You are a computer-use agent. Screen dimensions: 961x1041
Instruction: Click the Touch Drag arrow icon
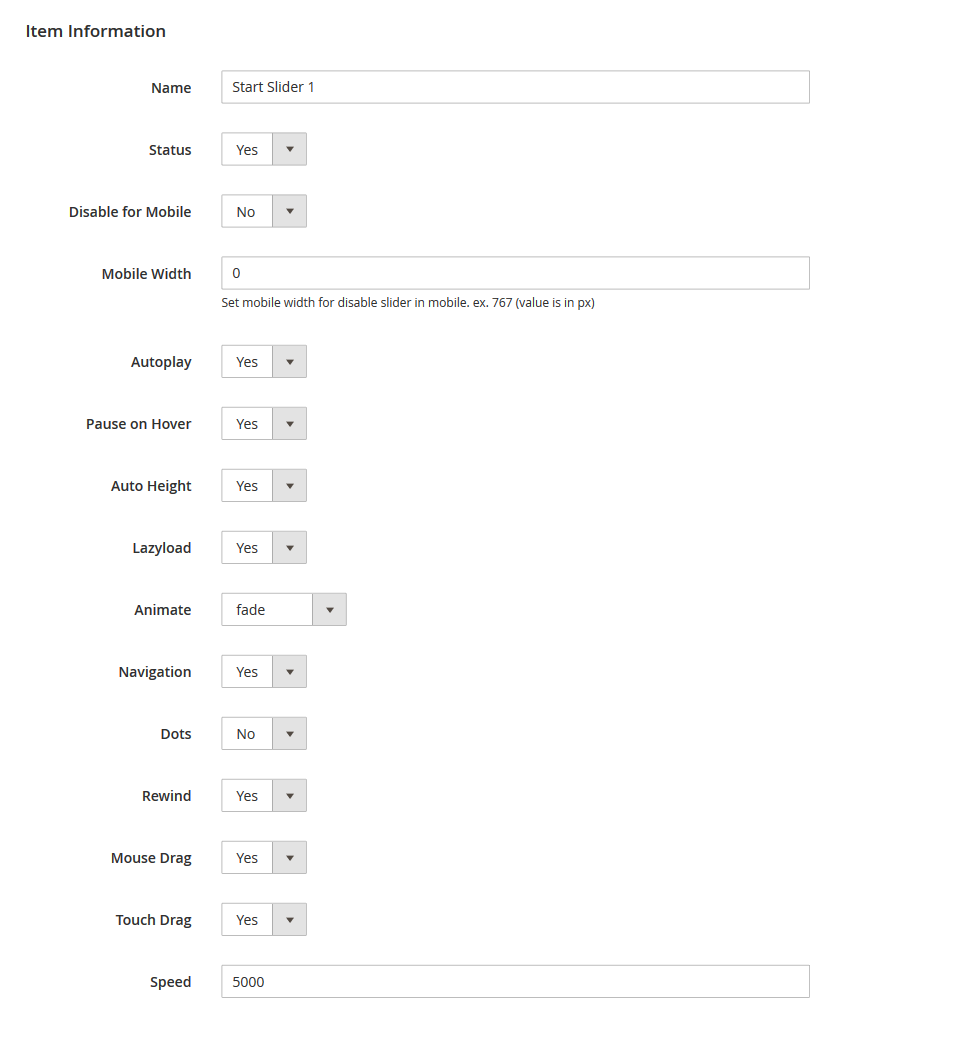coord(290,919)
